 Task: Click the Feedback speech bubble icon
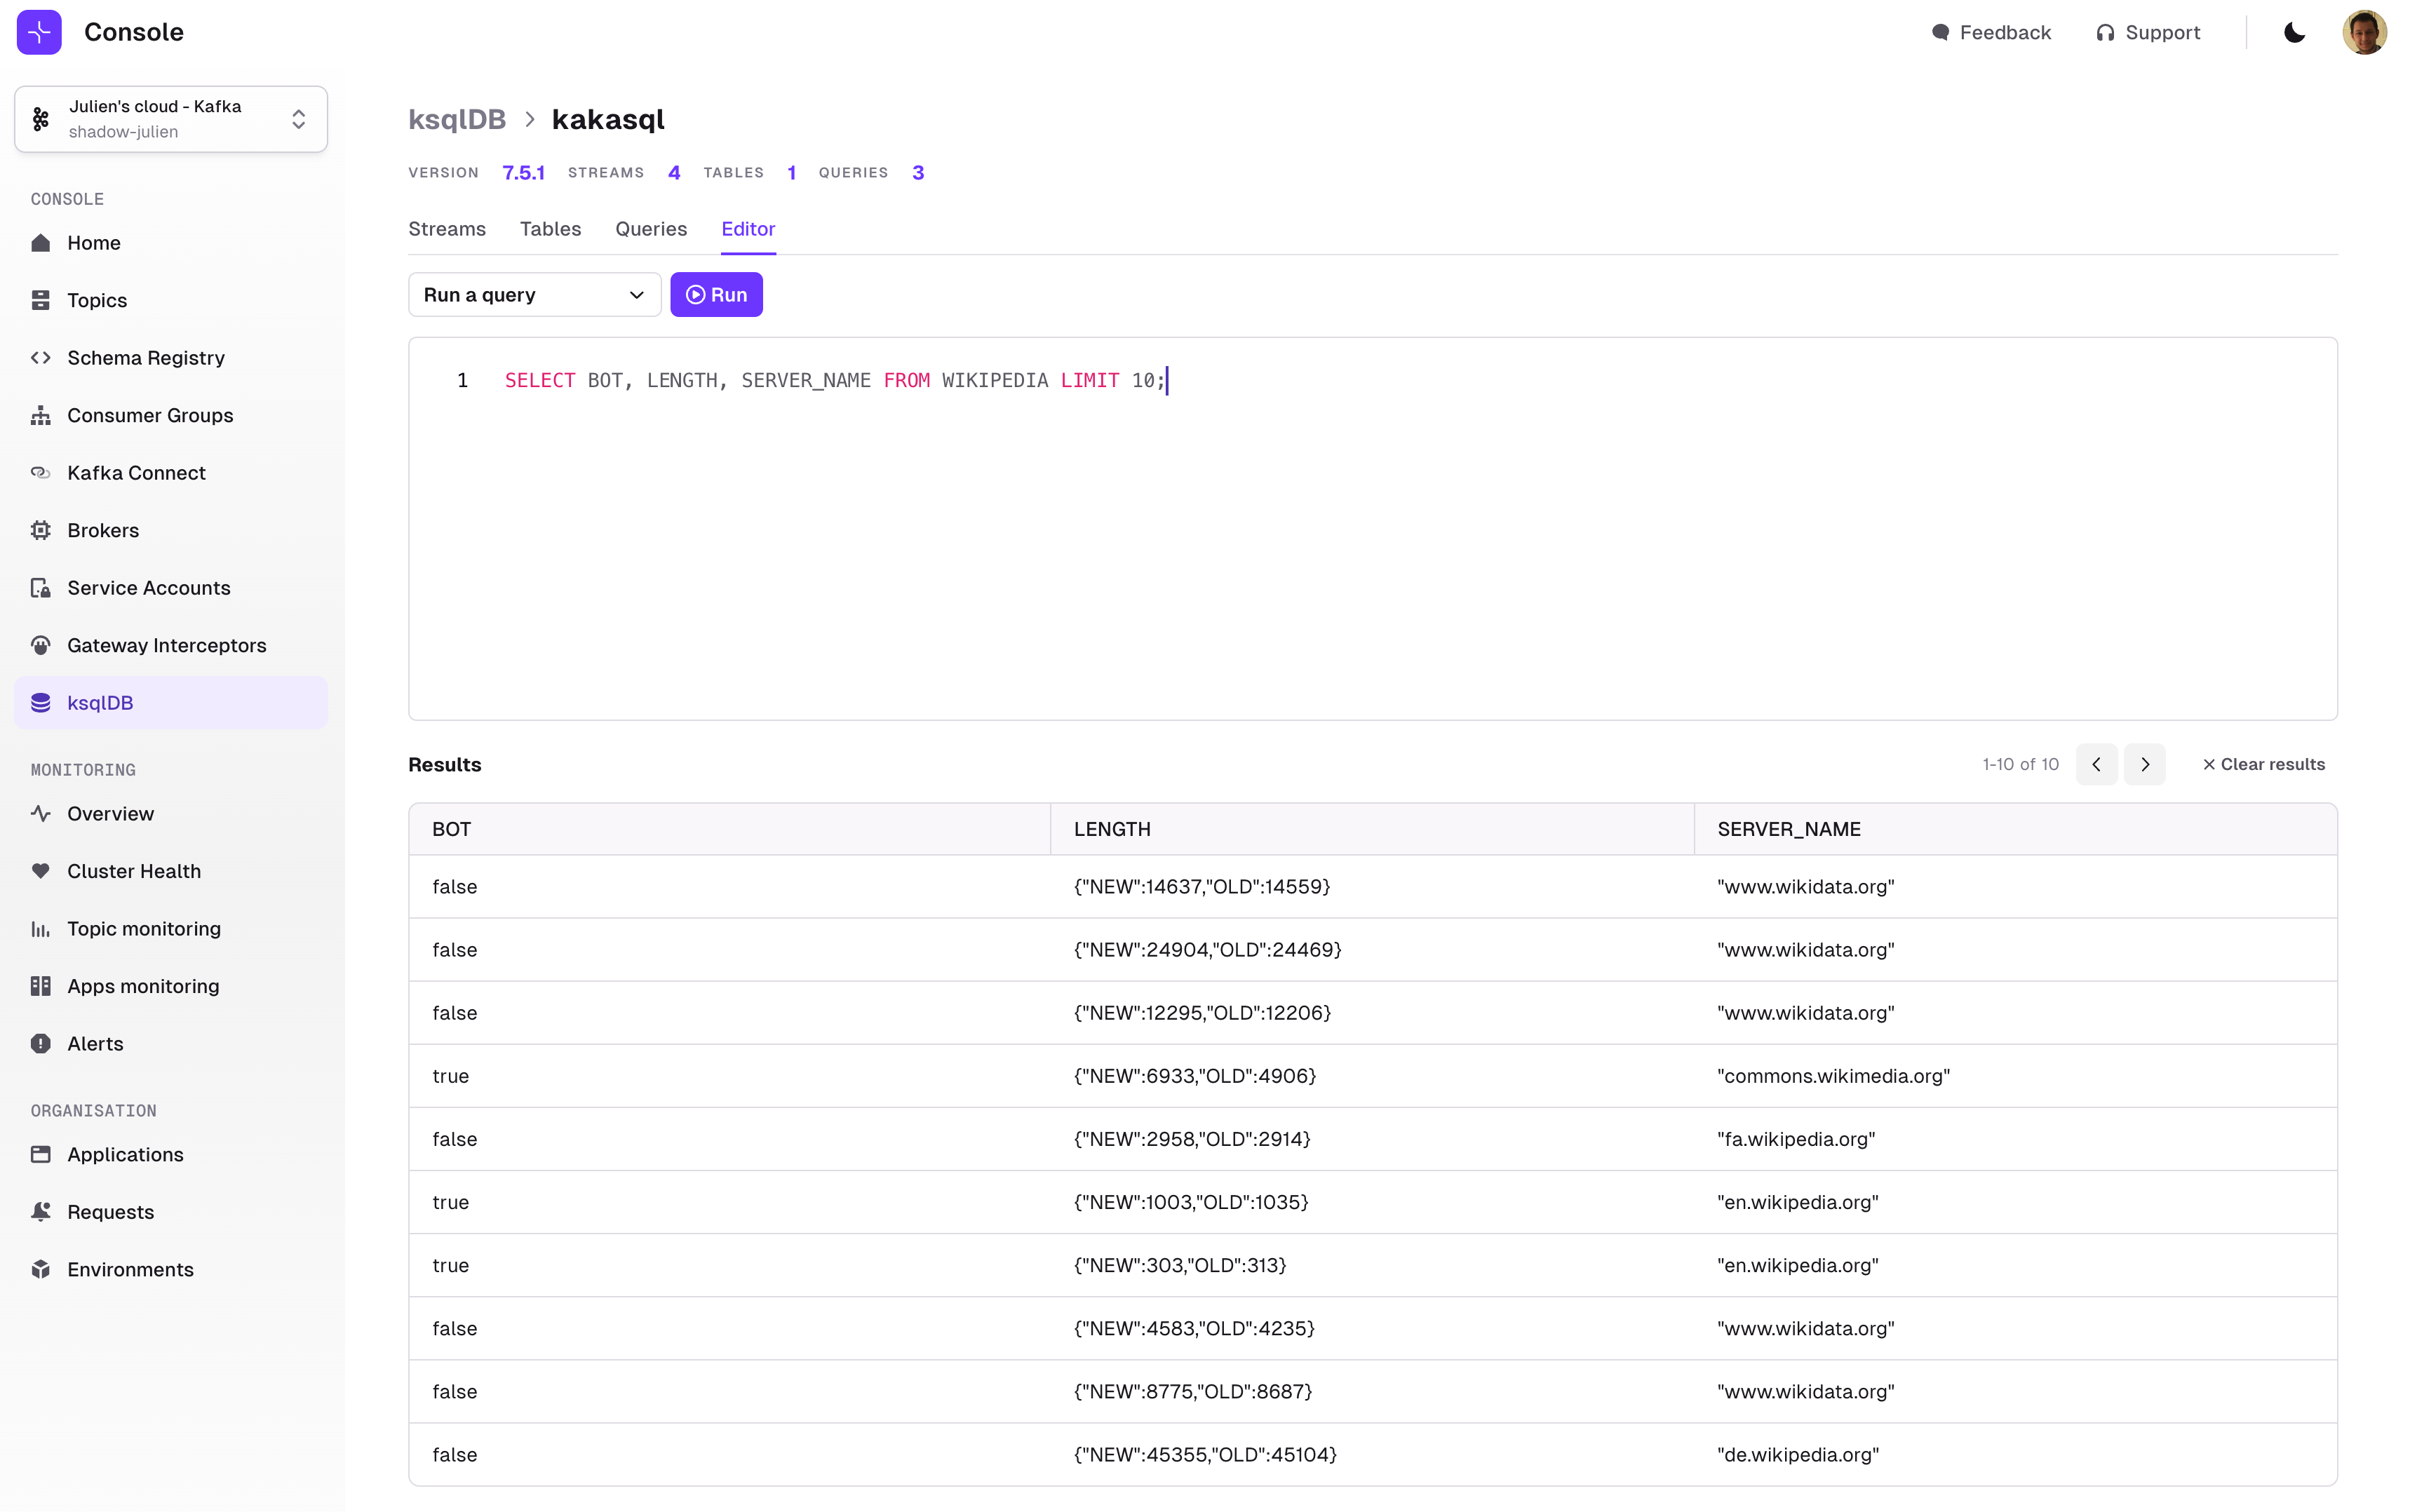[1940, 33]
